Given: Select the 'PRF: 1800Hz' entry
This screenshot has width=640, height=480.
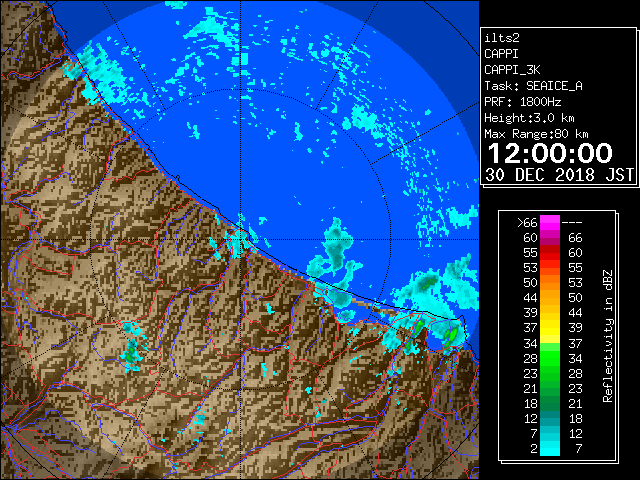Looking at the screenshot, I should (x=522, y=102).
